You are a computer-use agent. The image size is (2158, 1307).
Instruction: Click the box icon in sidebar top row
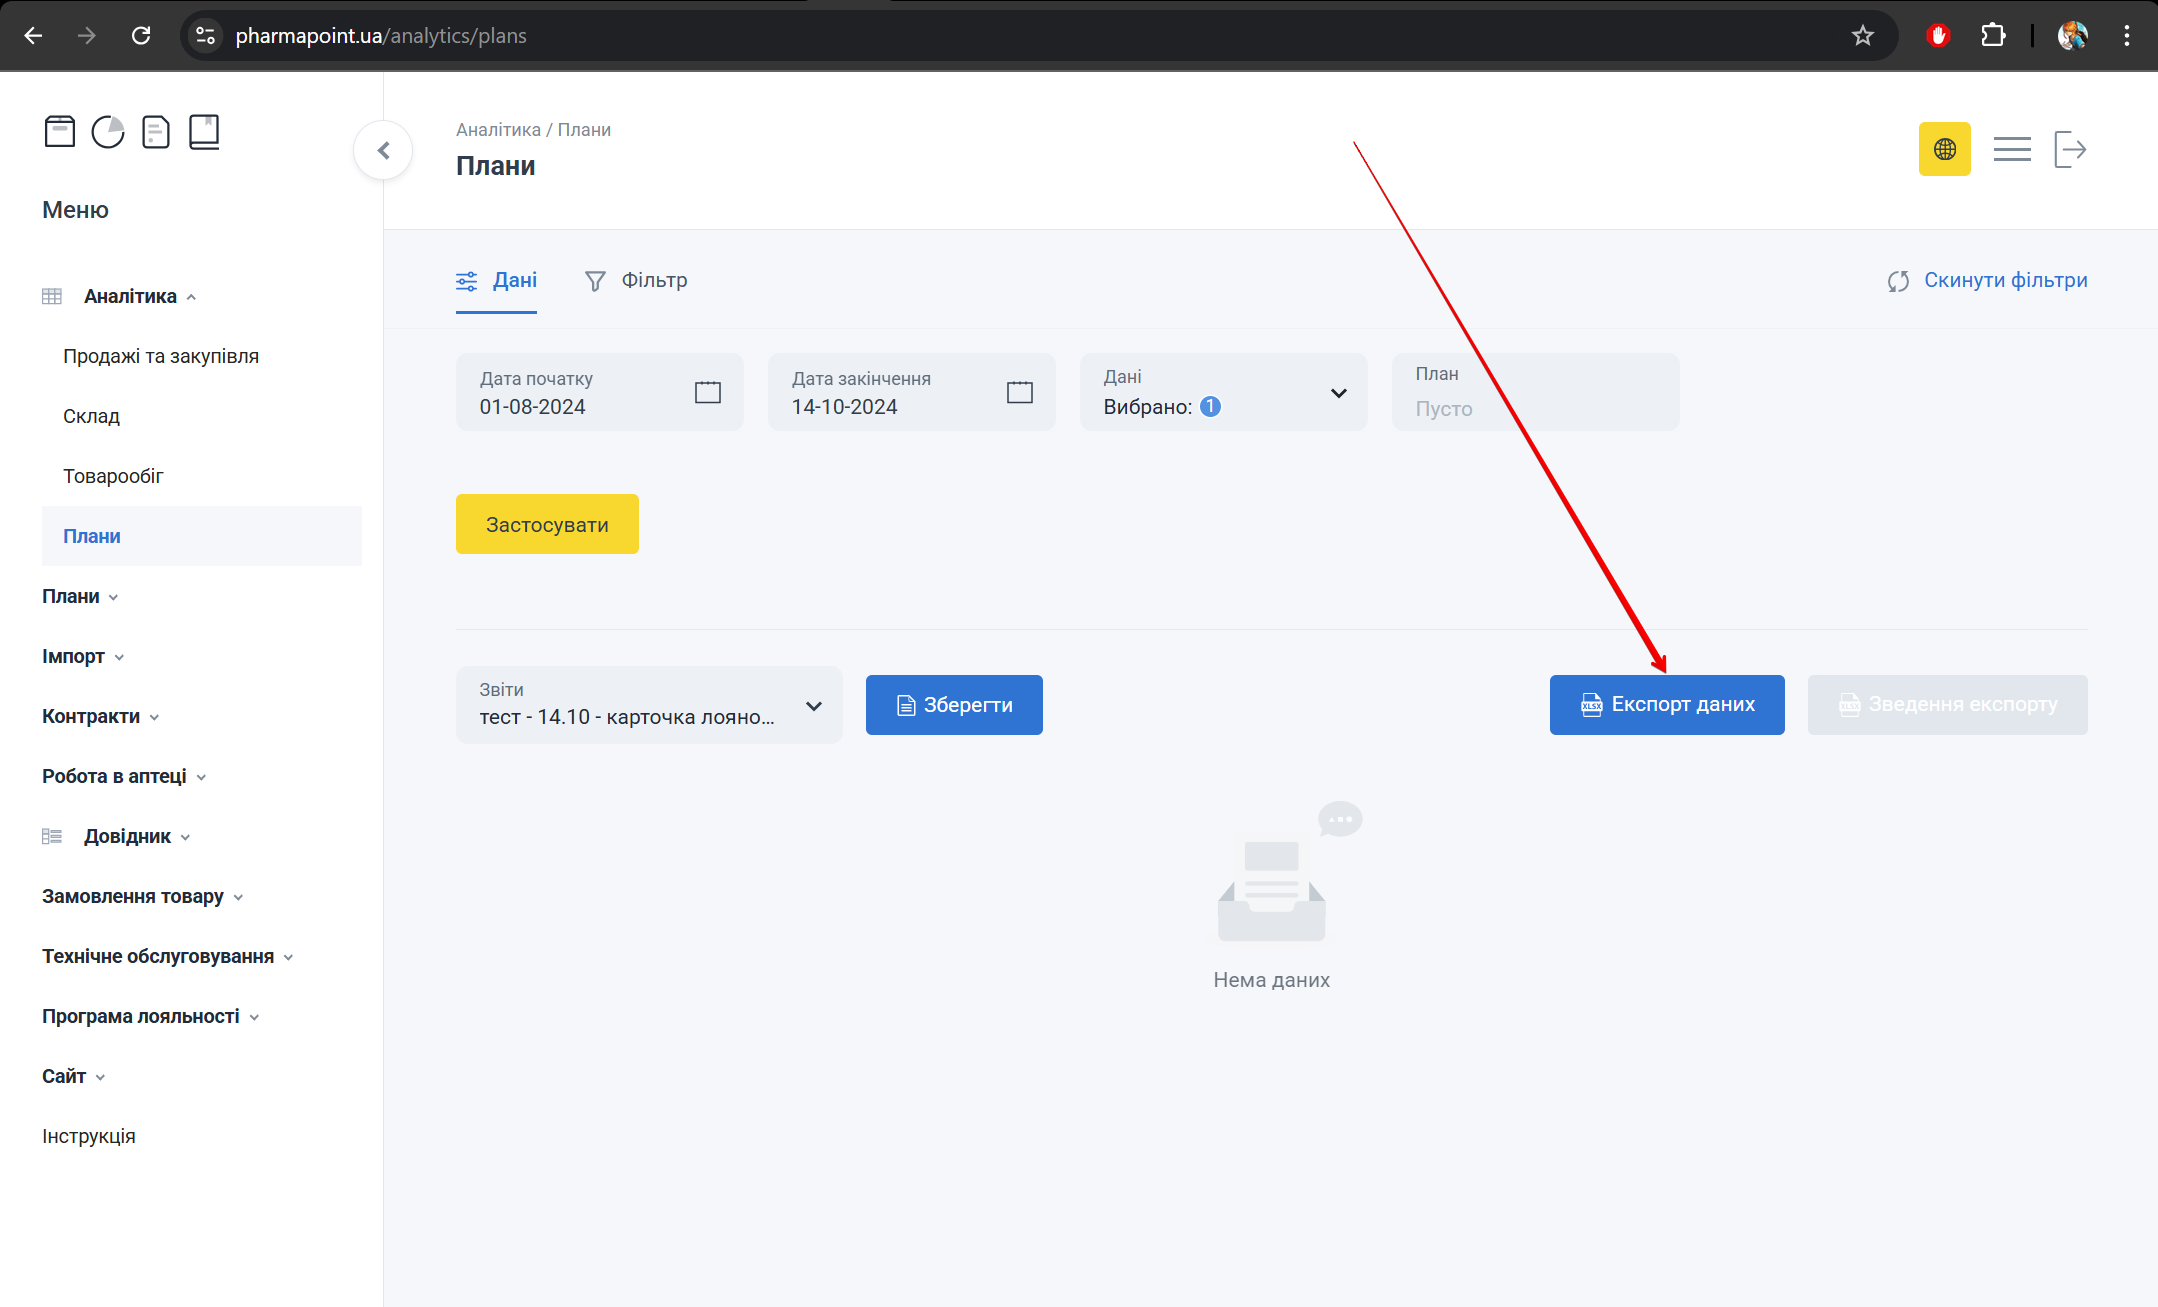pyautogui.click(x=60, y=132)
